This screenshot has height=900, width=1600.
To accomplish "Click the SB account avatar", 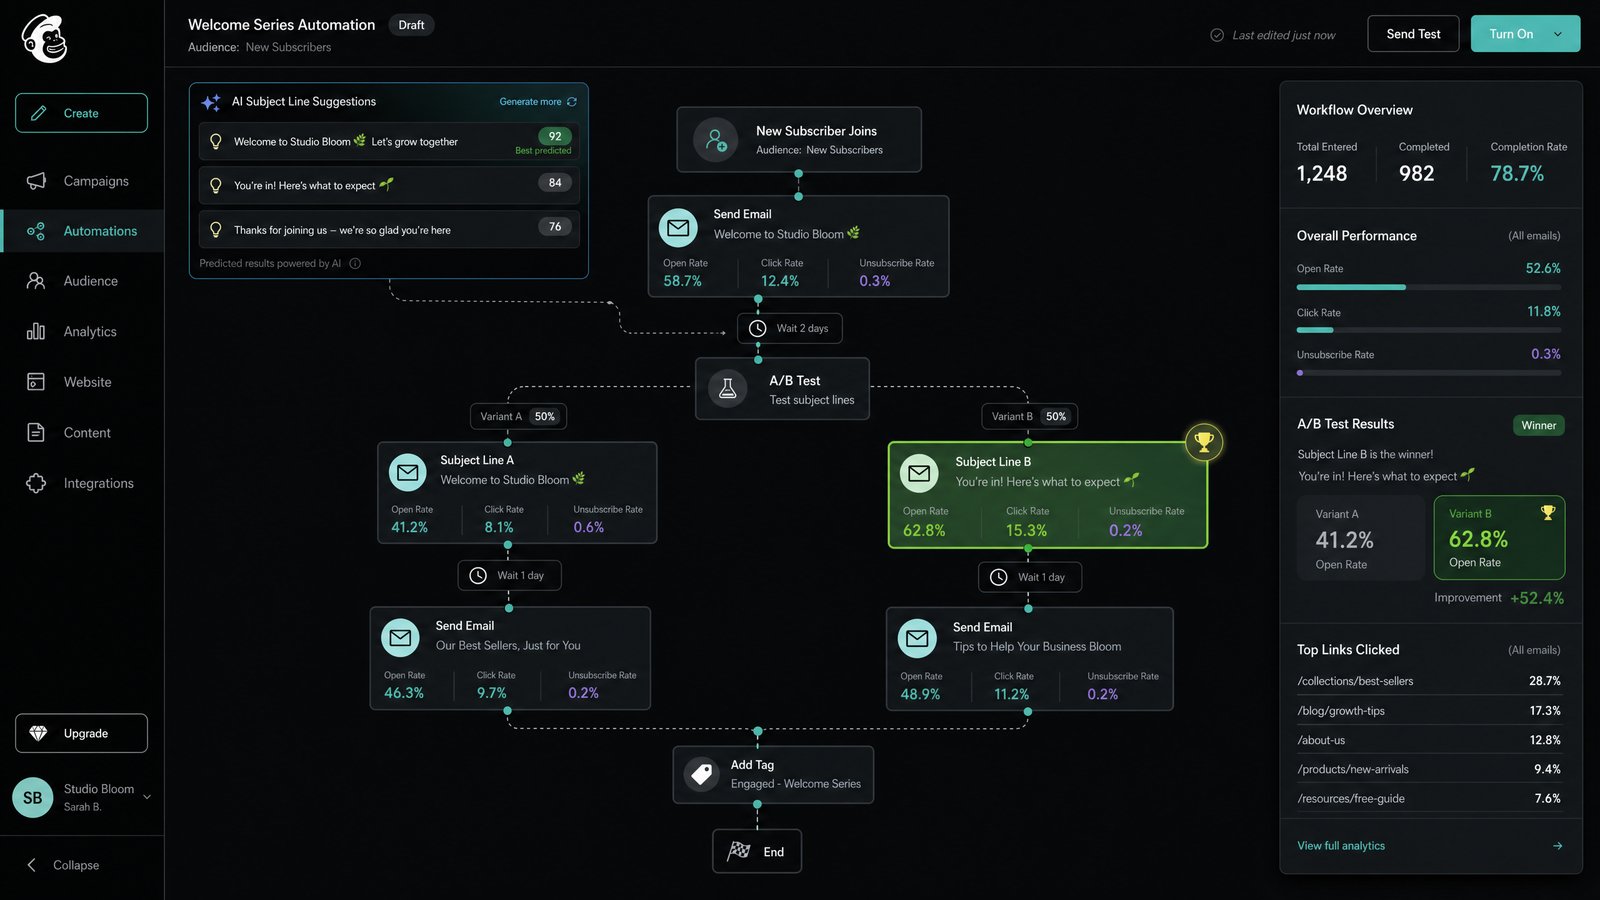I will pyautogui.click(x=33, y=797).
